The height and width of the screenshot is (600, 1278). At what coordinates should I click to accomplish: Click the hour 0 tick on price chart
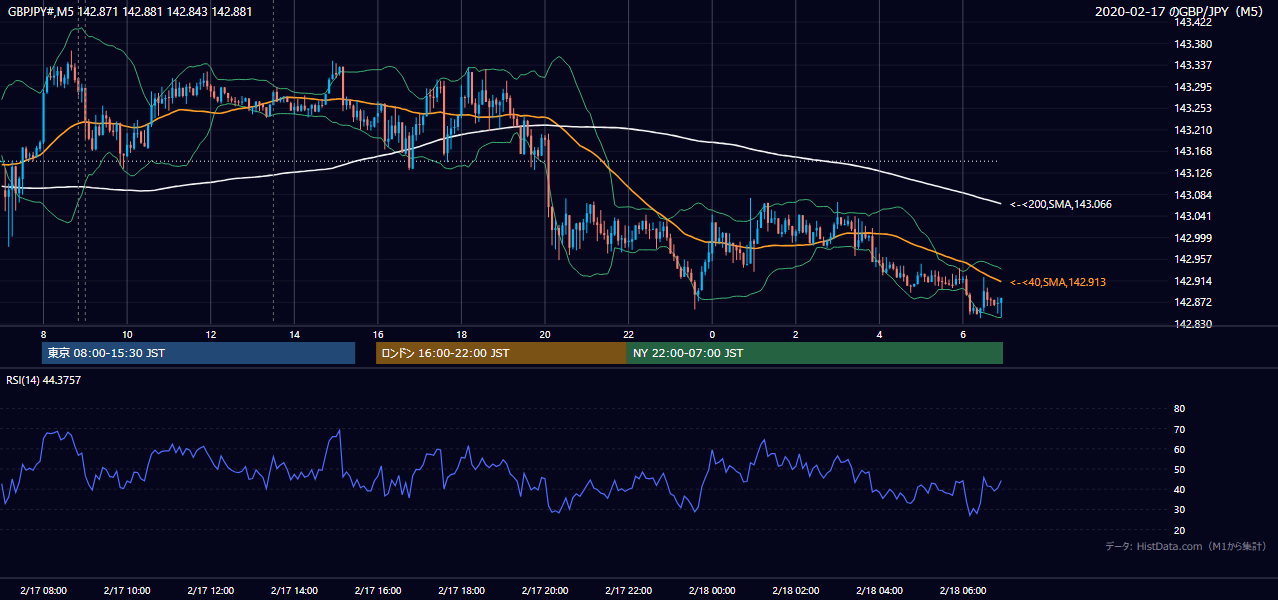pos(712,334)
